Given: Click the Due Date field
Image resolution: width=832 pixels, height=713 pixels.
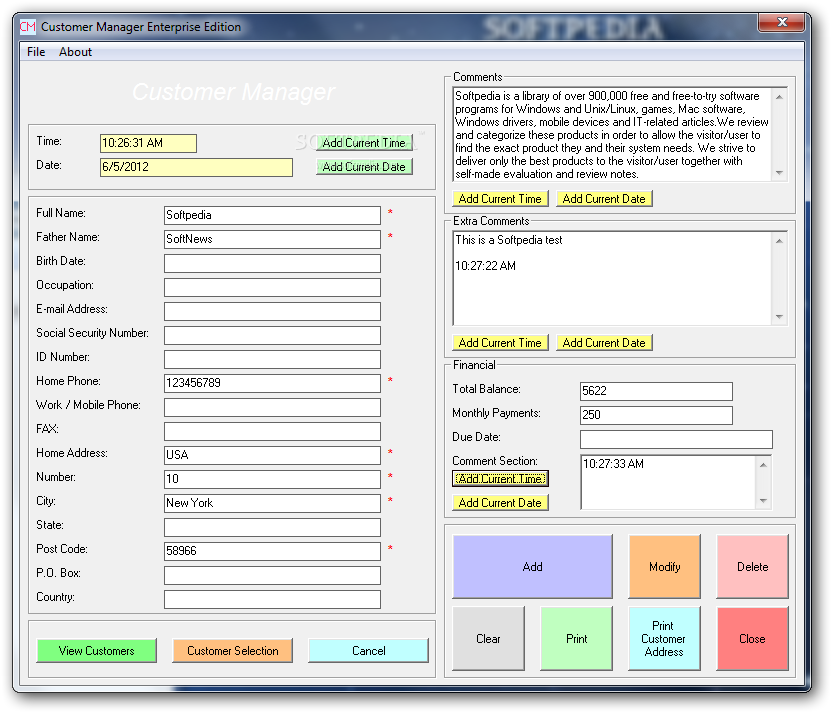Looking at the screenshot, I should coord(676,439).
